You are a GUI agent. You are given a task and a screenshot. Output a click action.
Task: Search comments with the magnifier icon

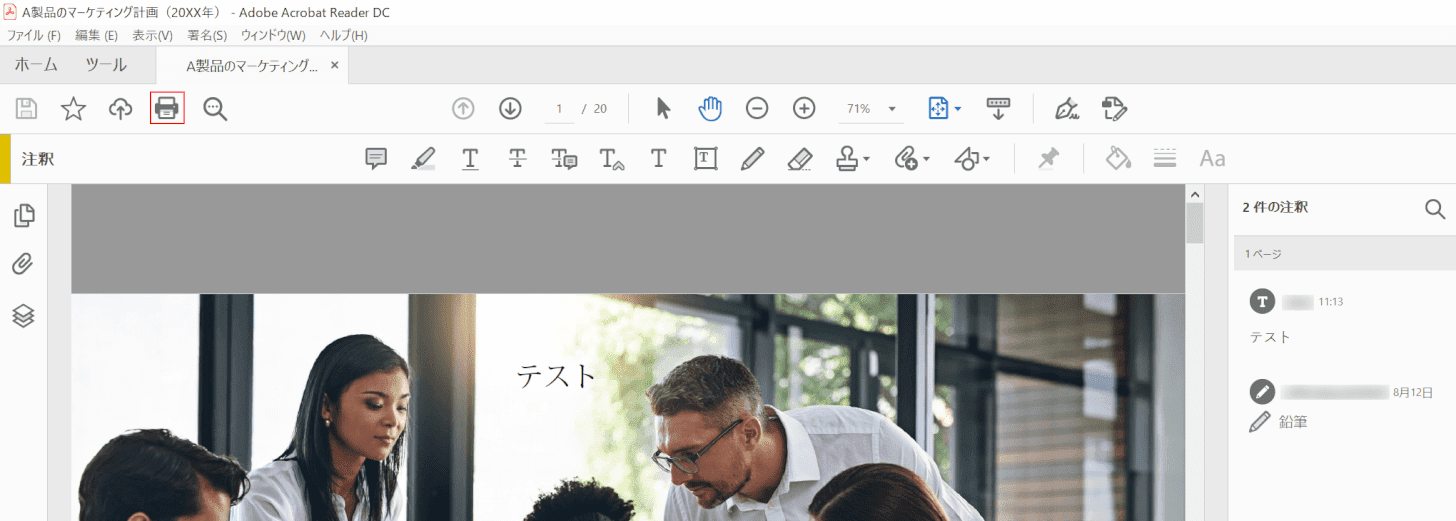[1434, 208]
